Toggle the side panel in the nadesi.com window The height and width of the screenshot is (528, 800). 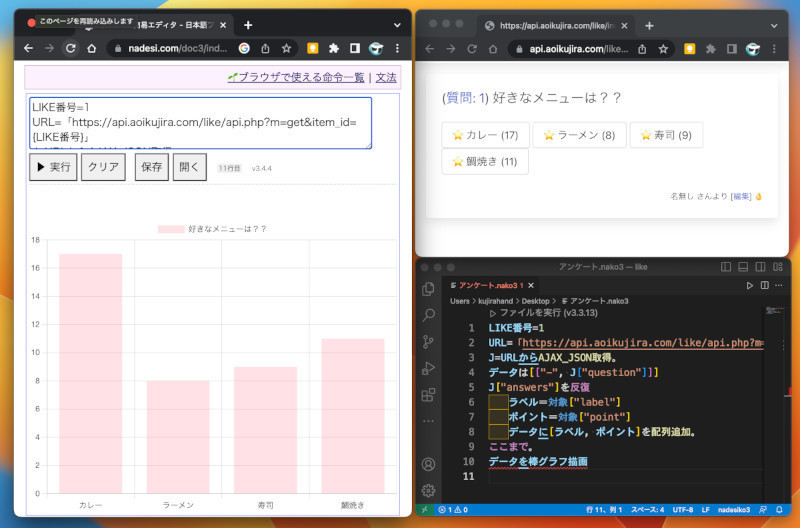pyautogui.click(x=355, y=48)
